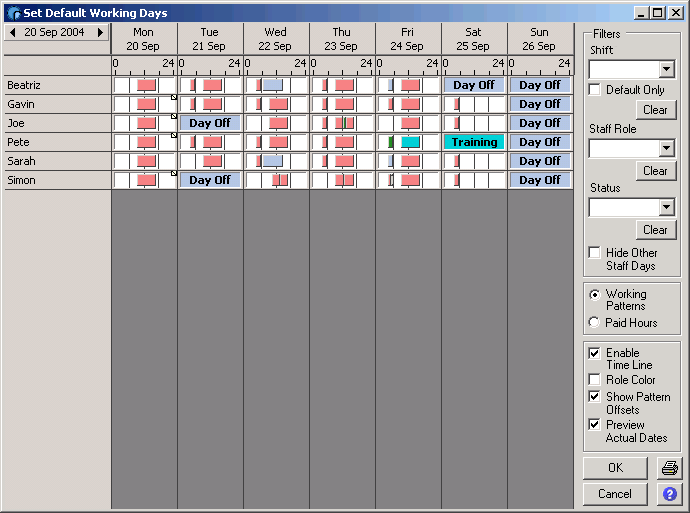Click Sarah's Sunday Day Off cell
Viewport: 690px width, 513px height.
[540, 161]
